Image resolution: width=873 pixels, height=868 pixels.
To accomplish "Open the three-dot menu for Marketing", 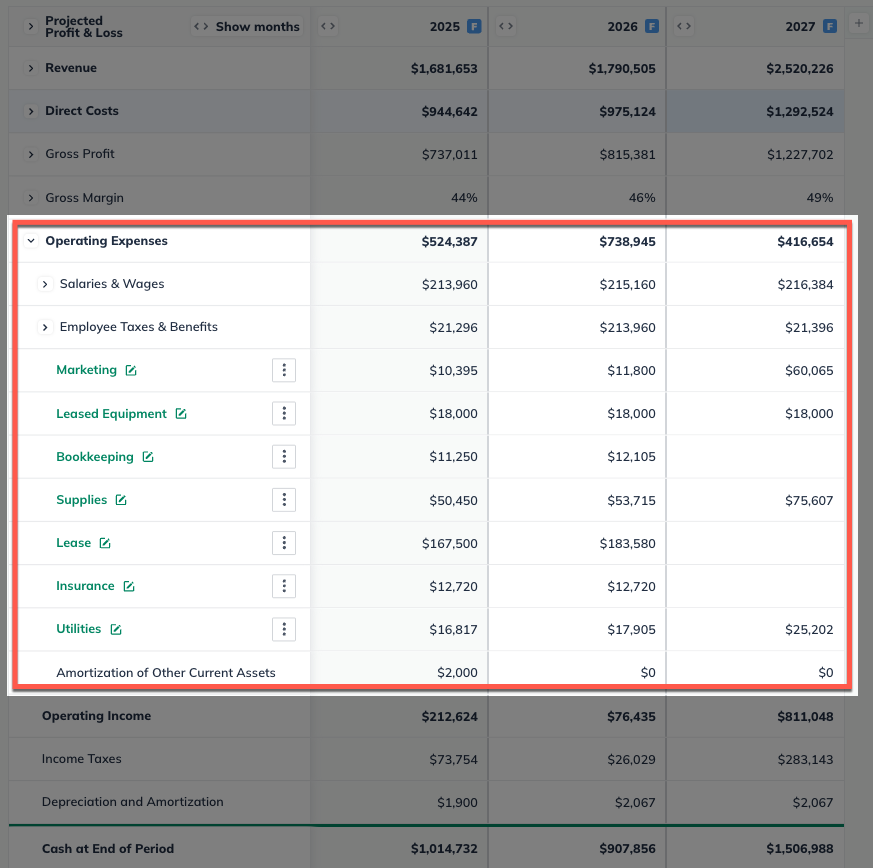I will [284, 370].
